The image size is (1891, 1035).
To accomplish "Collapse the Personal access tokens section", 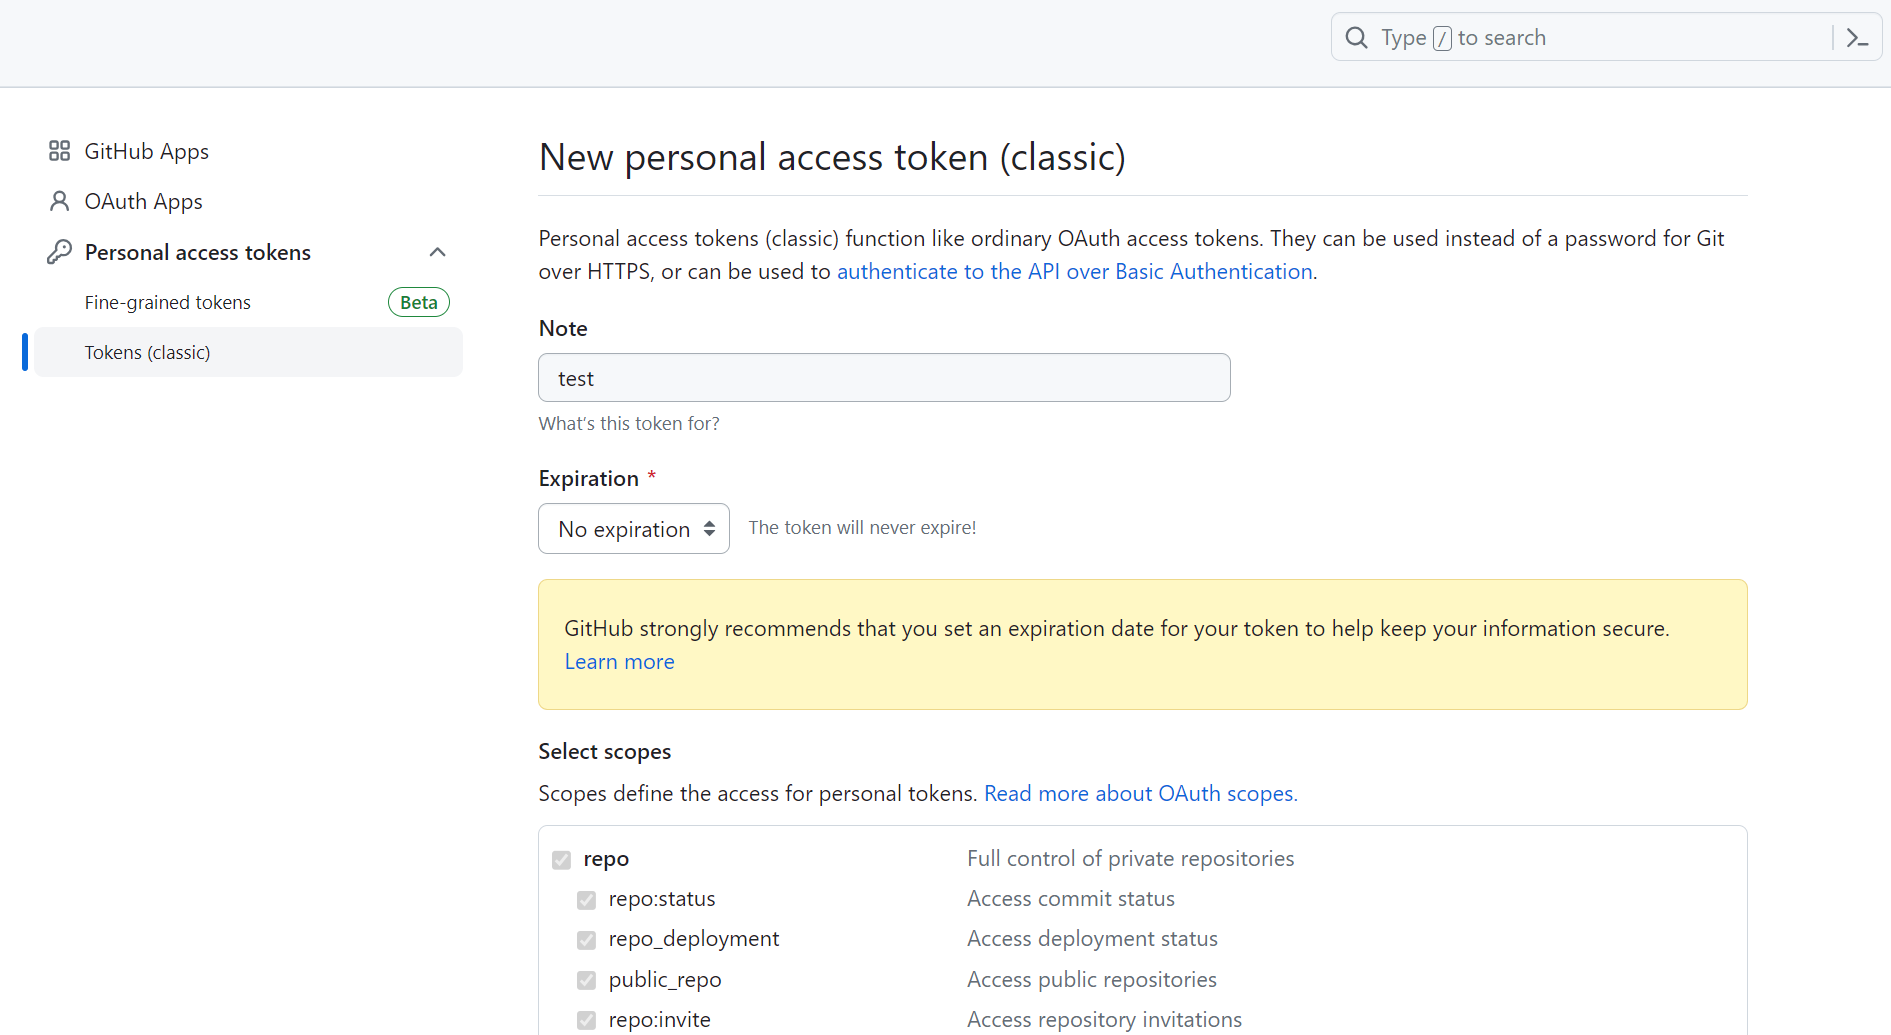I will coord(437,252).
